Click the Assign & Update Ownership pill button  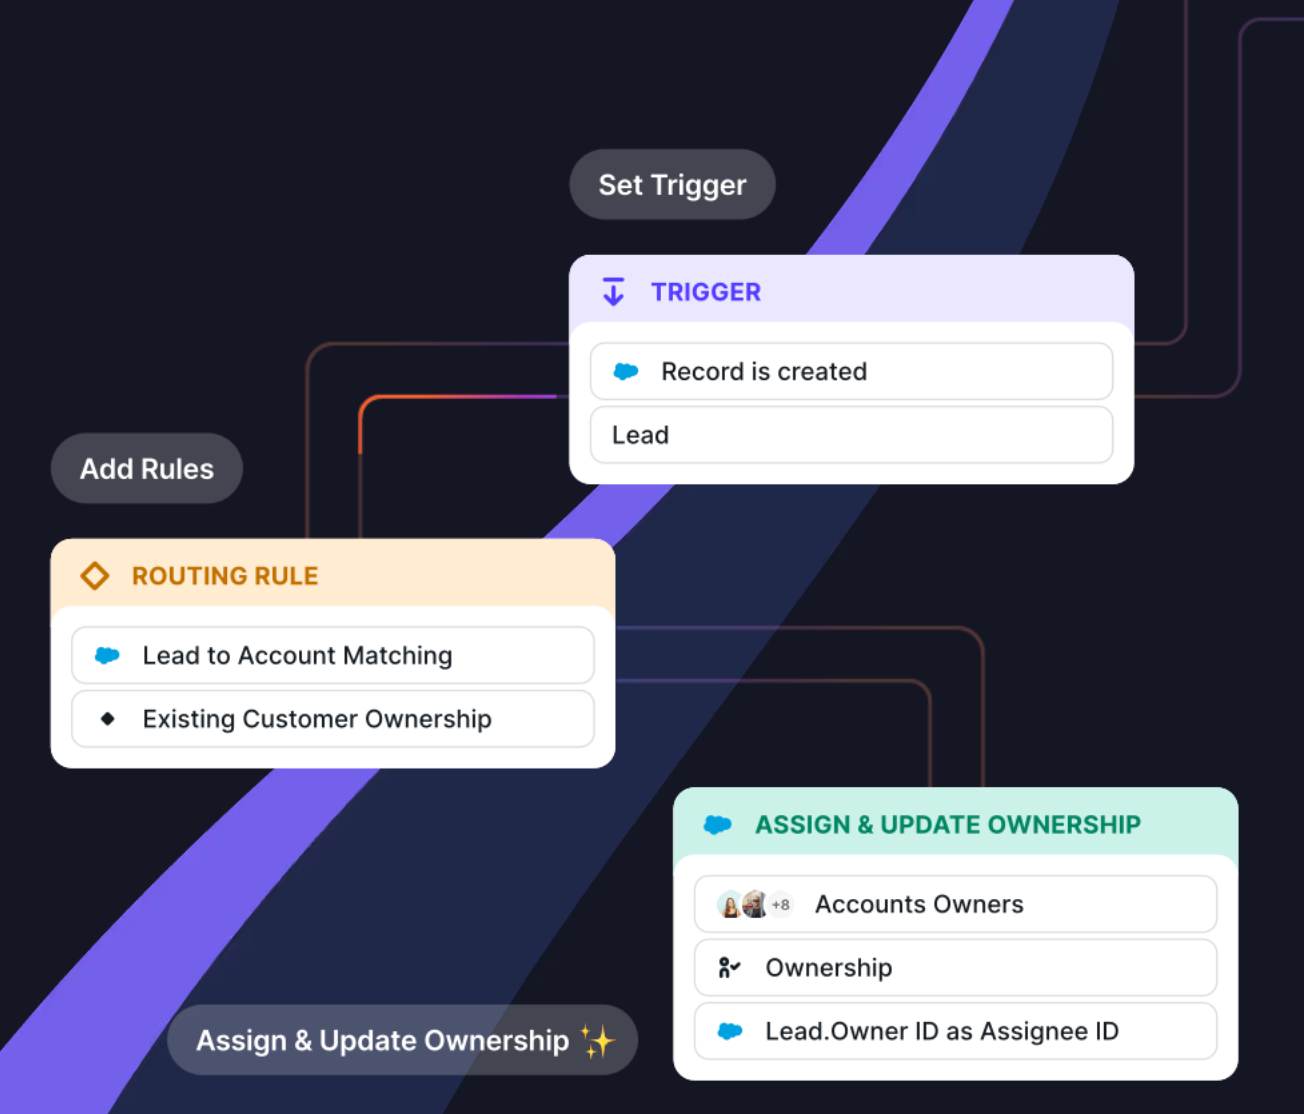coord(403,1041)
